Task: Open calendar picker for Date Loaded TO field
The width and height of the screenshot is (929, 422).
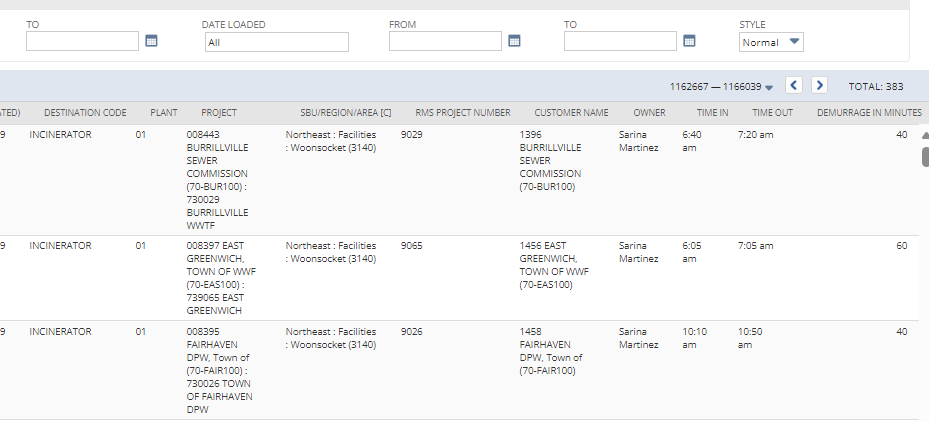Action: [x=689, y=41]
